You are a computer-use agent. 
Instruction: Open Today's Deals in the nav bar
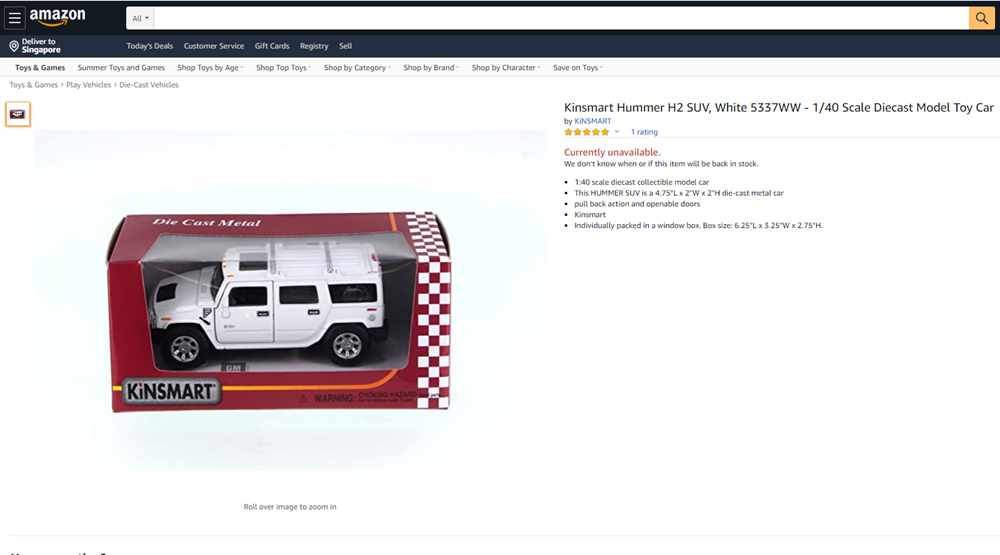tap(150, 46)
